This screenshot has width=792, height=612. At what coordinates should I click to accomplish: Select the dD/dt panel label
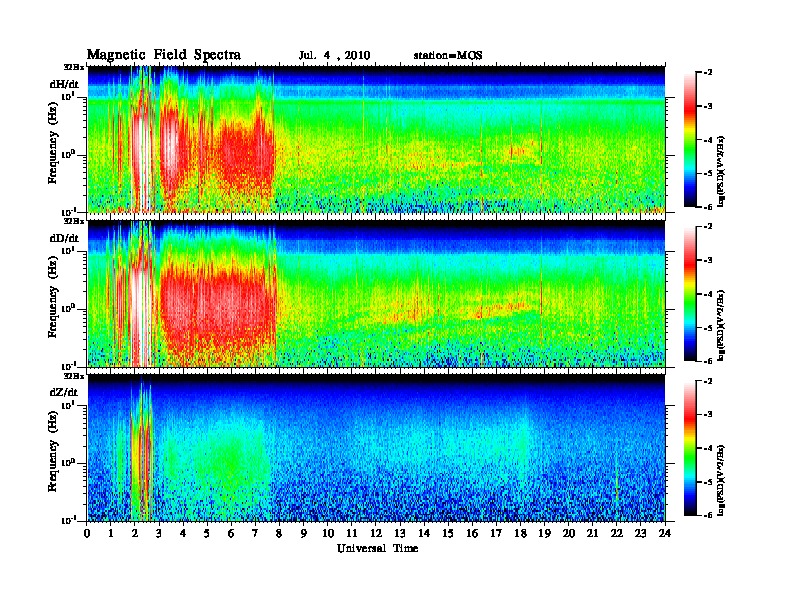point(64,238)
